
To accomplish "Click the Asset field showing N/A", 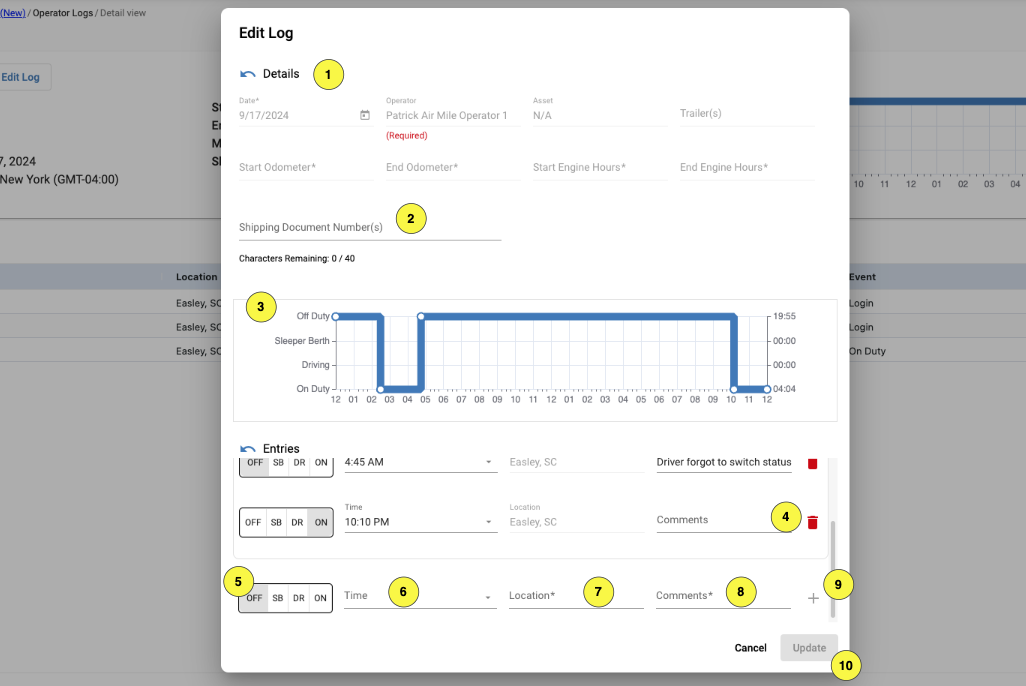I will [x=600, y=115].
